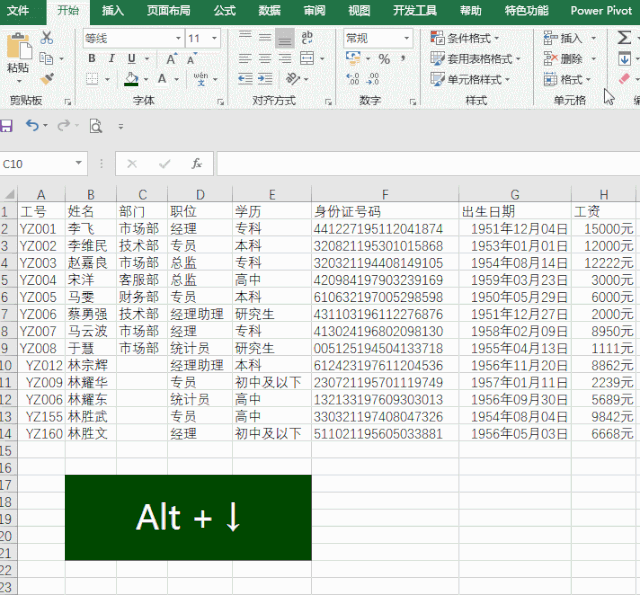640x595 pixels.
Task: Open Power Pivot tab
Action: click(601, 10)
